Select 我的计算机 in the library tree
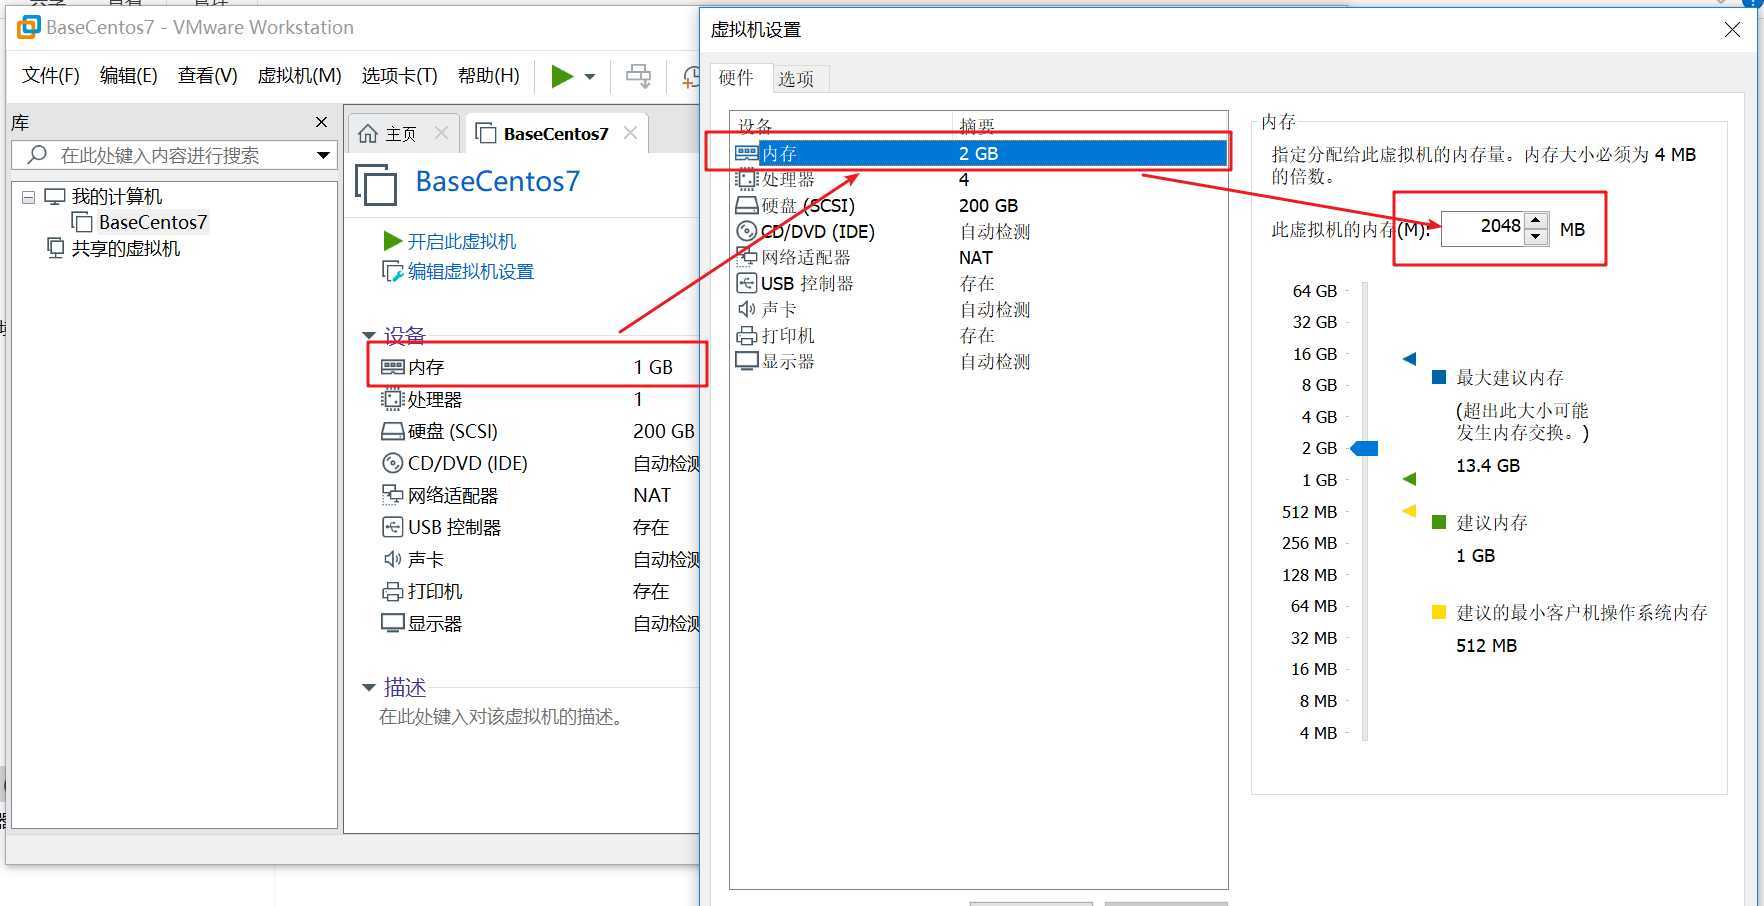The width and height of the screenshot is (1764, 906). click(x=117, y=197)
